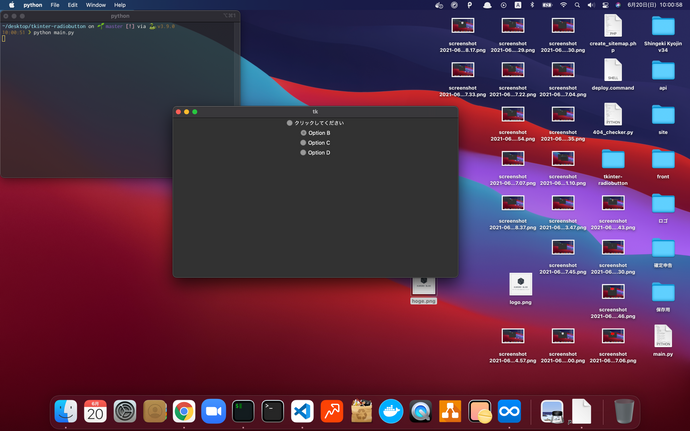This screenshot has height=431, width=690.
Task: Open Zoom from the dock
Action: point(213,411)
